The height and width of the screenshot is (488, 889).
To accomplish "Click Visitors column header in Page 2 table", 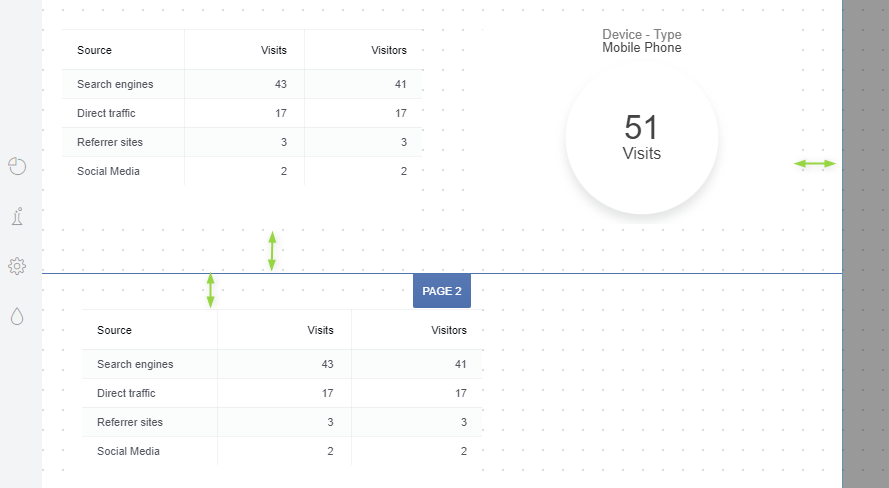I will pos(448,330).
